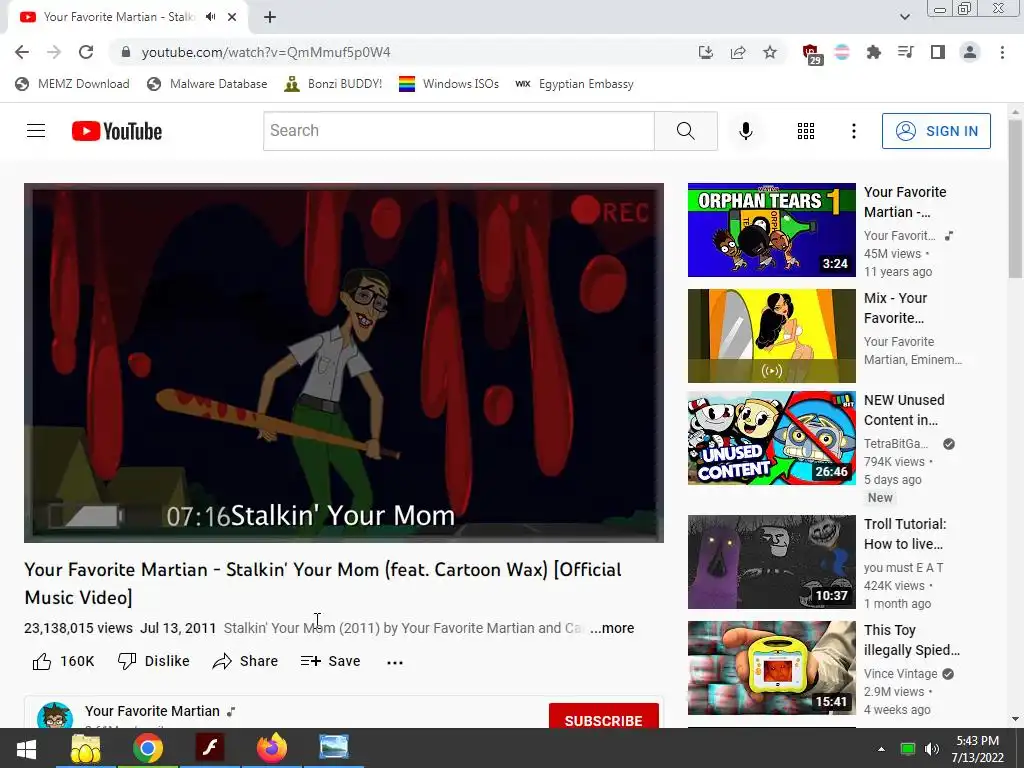Open the Malware Database bookmark

[207, 84]
